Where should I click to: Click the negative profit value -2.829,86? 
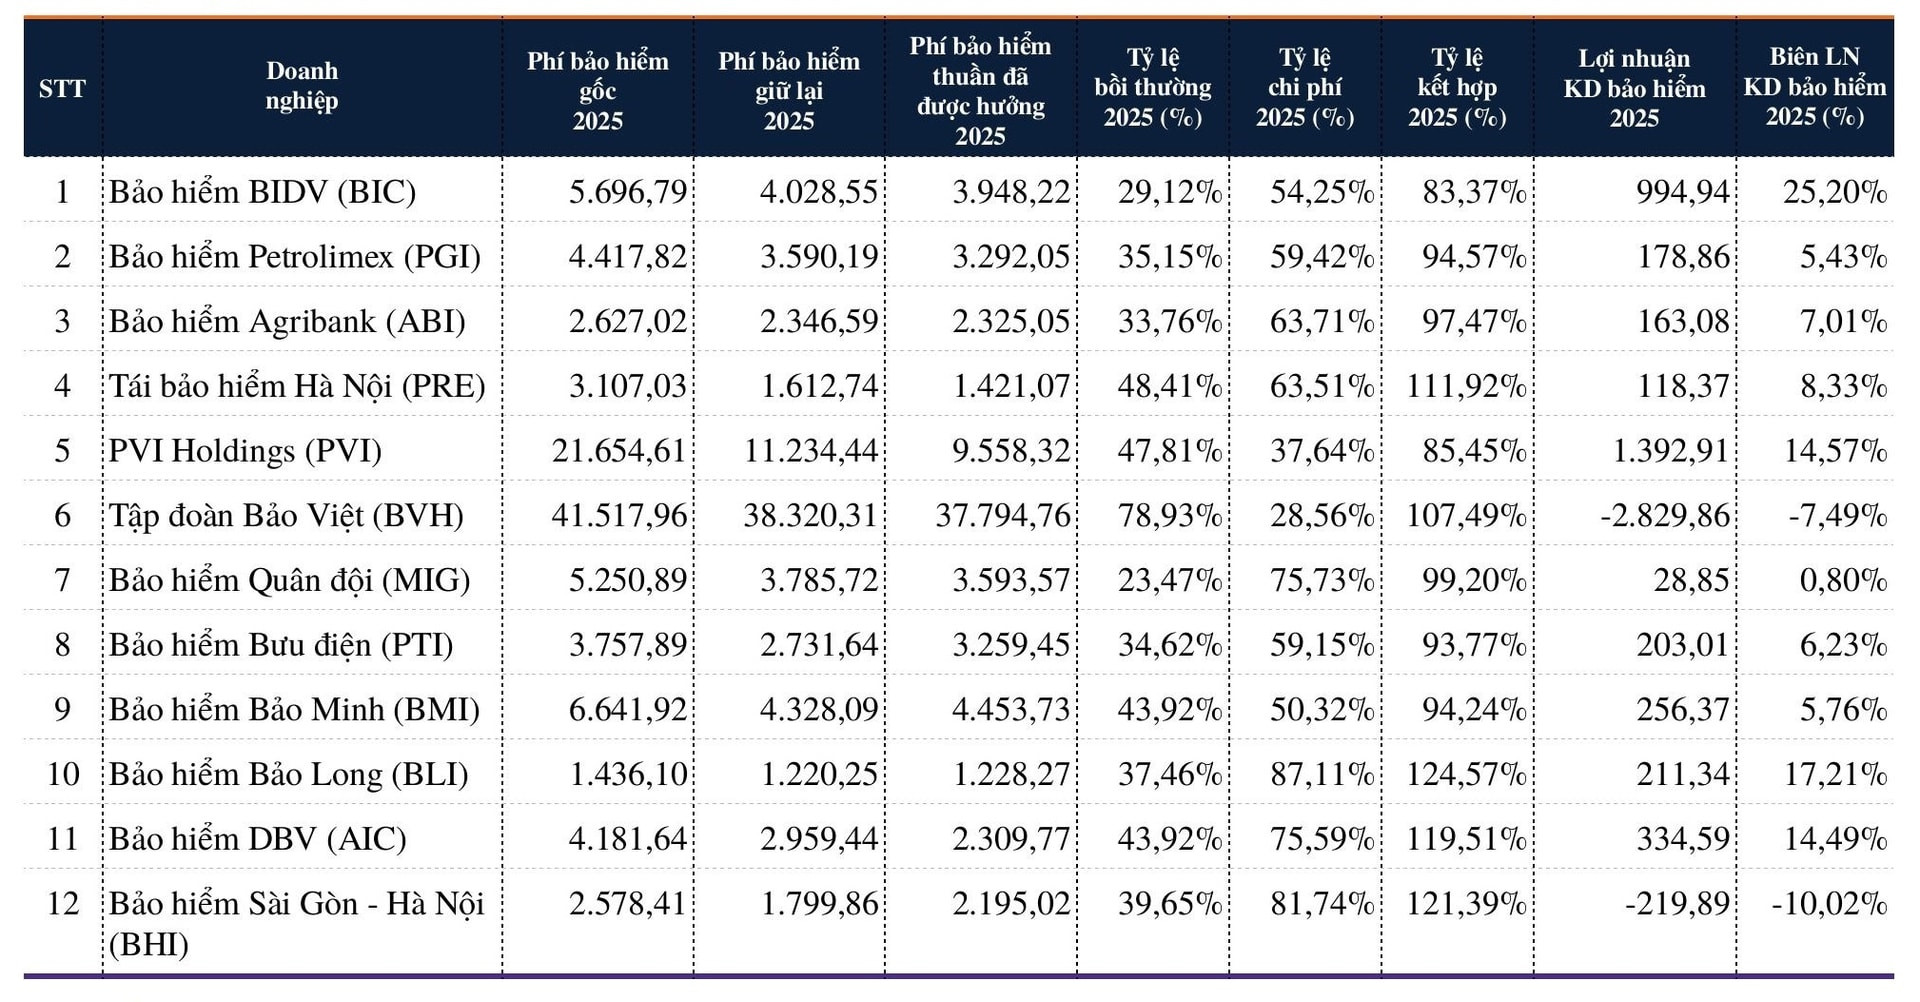[x=1664, y=515]
